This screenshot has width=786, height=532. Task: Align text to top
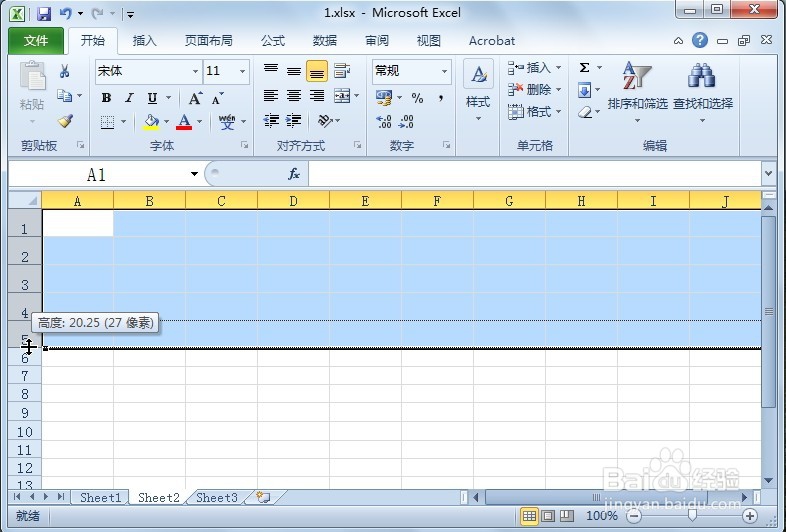(x=271, y=71)
